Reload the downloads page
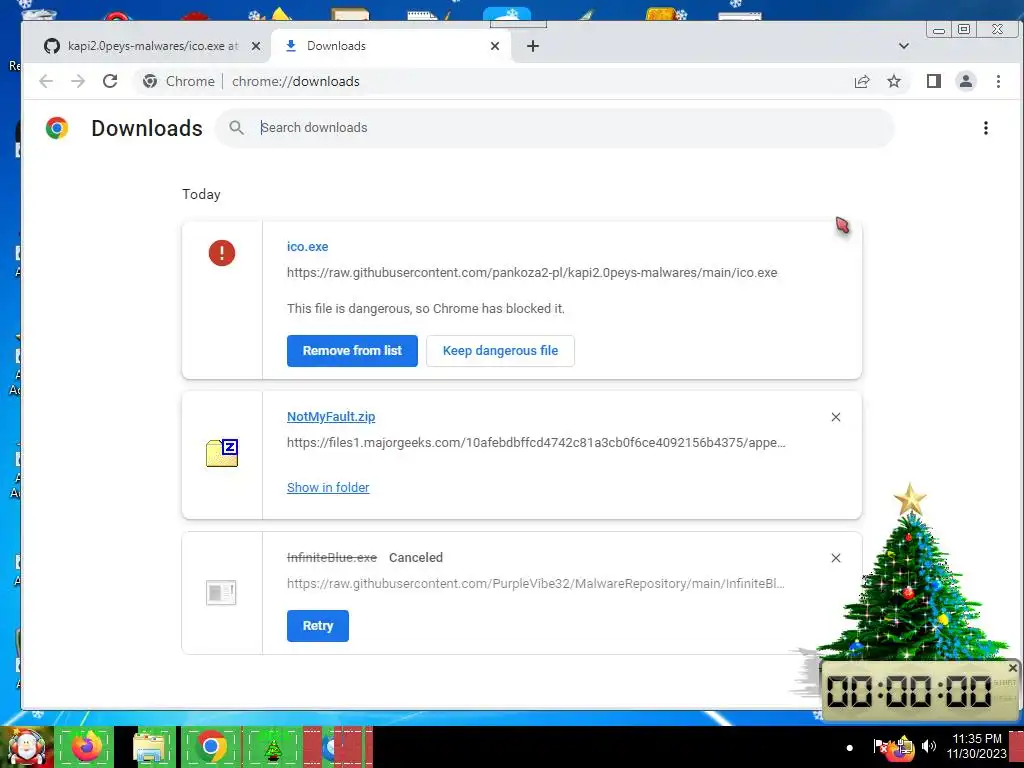Screen dimensions: 1024x768 (x=110, y=81)
